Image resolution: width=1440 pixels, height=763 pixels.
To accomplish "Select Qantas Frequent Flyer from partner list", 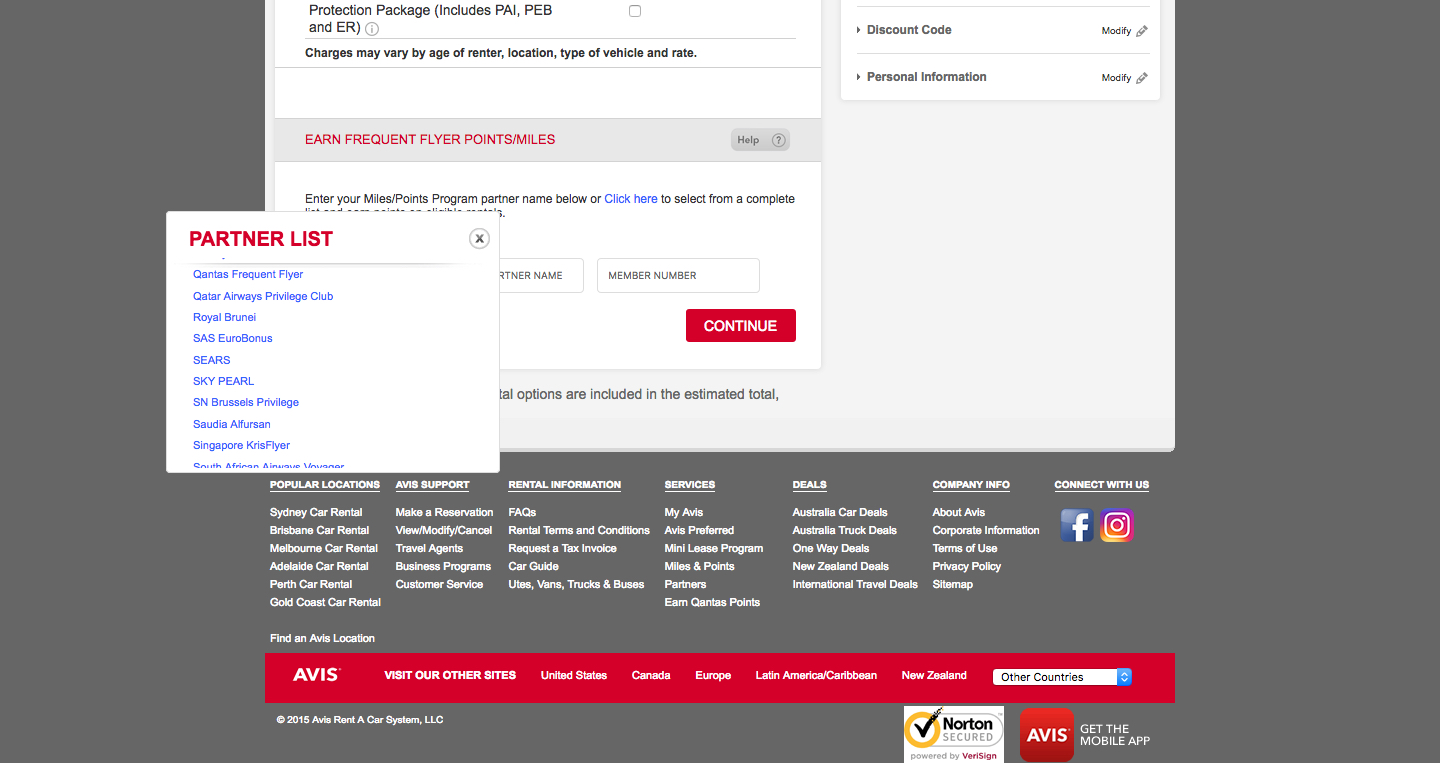I will click(248, 274).
